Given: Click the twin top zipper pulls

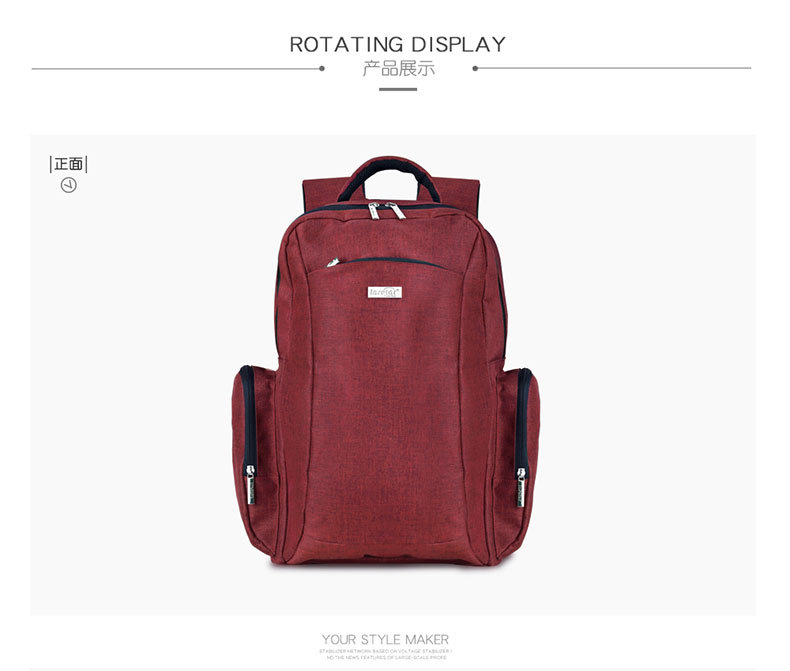Looking at the screenshot, I should click(x=386, y=210).
